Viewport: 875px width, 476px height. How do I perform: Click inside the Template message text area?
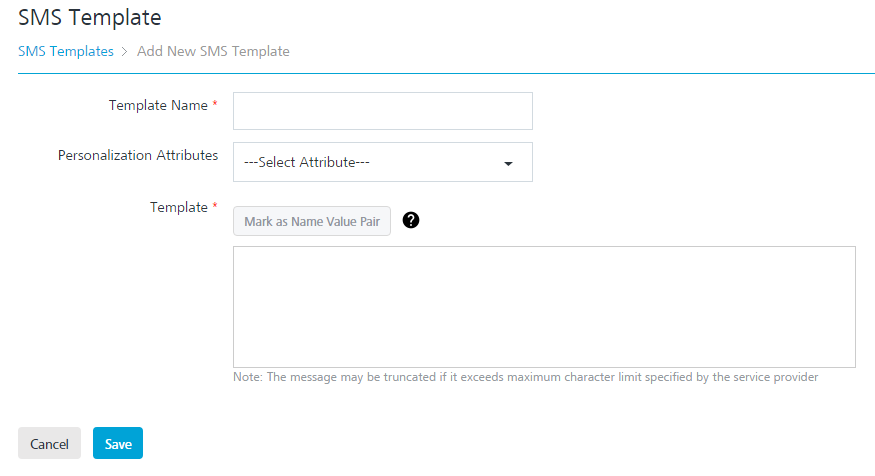pyautogui.click(x=544, y=306)
